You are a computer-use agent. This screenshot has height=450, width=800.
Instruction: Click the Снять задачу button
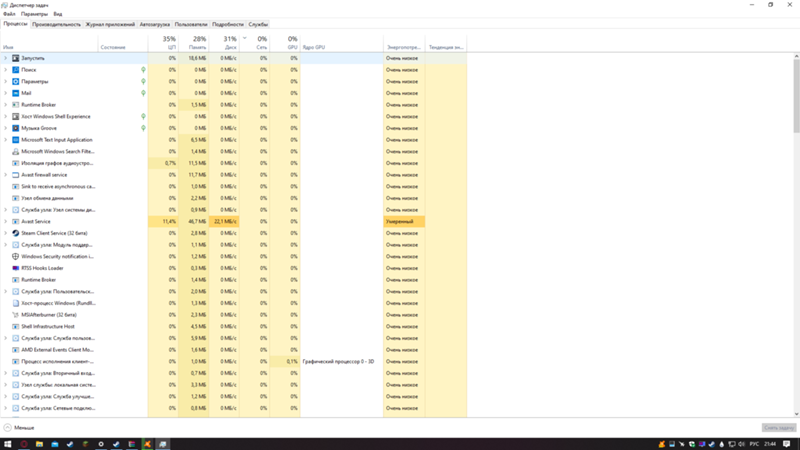pyautogui.click(x=779, y=428)
